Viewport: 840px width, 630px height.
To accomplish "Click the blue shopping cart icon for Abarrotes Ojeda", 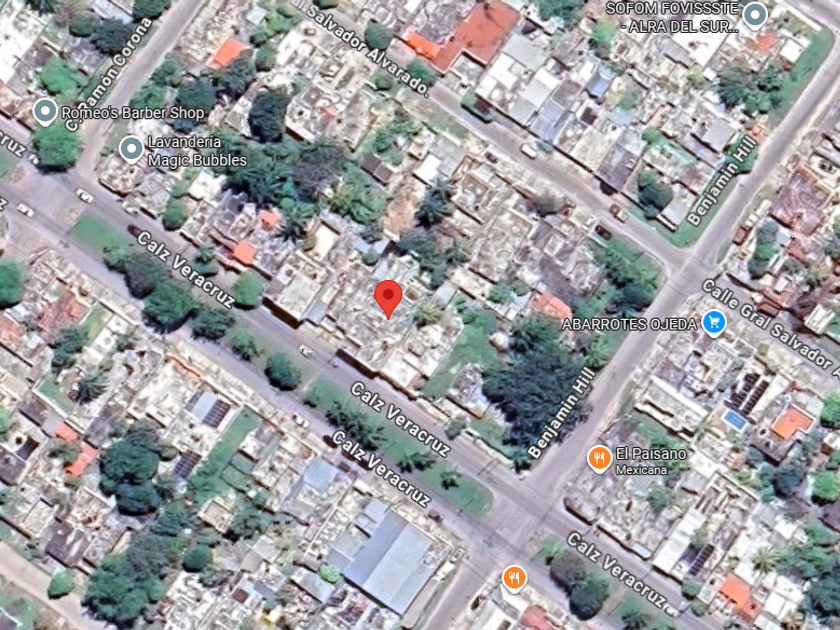I will coord(714,323).
